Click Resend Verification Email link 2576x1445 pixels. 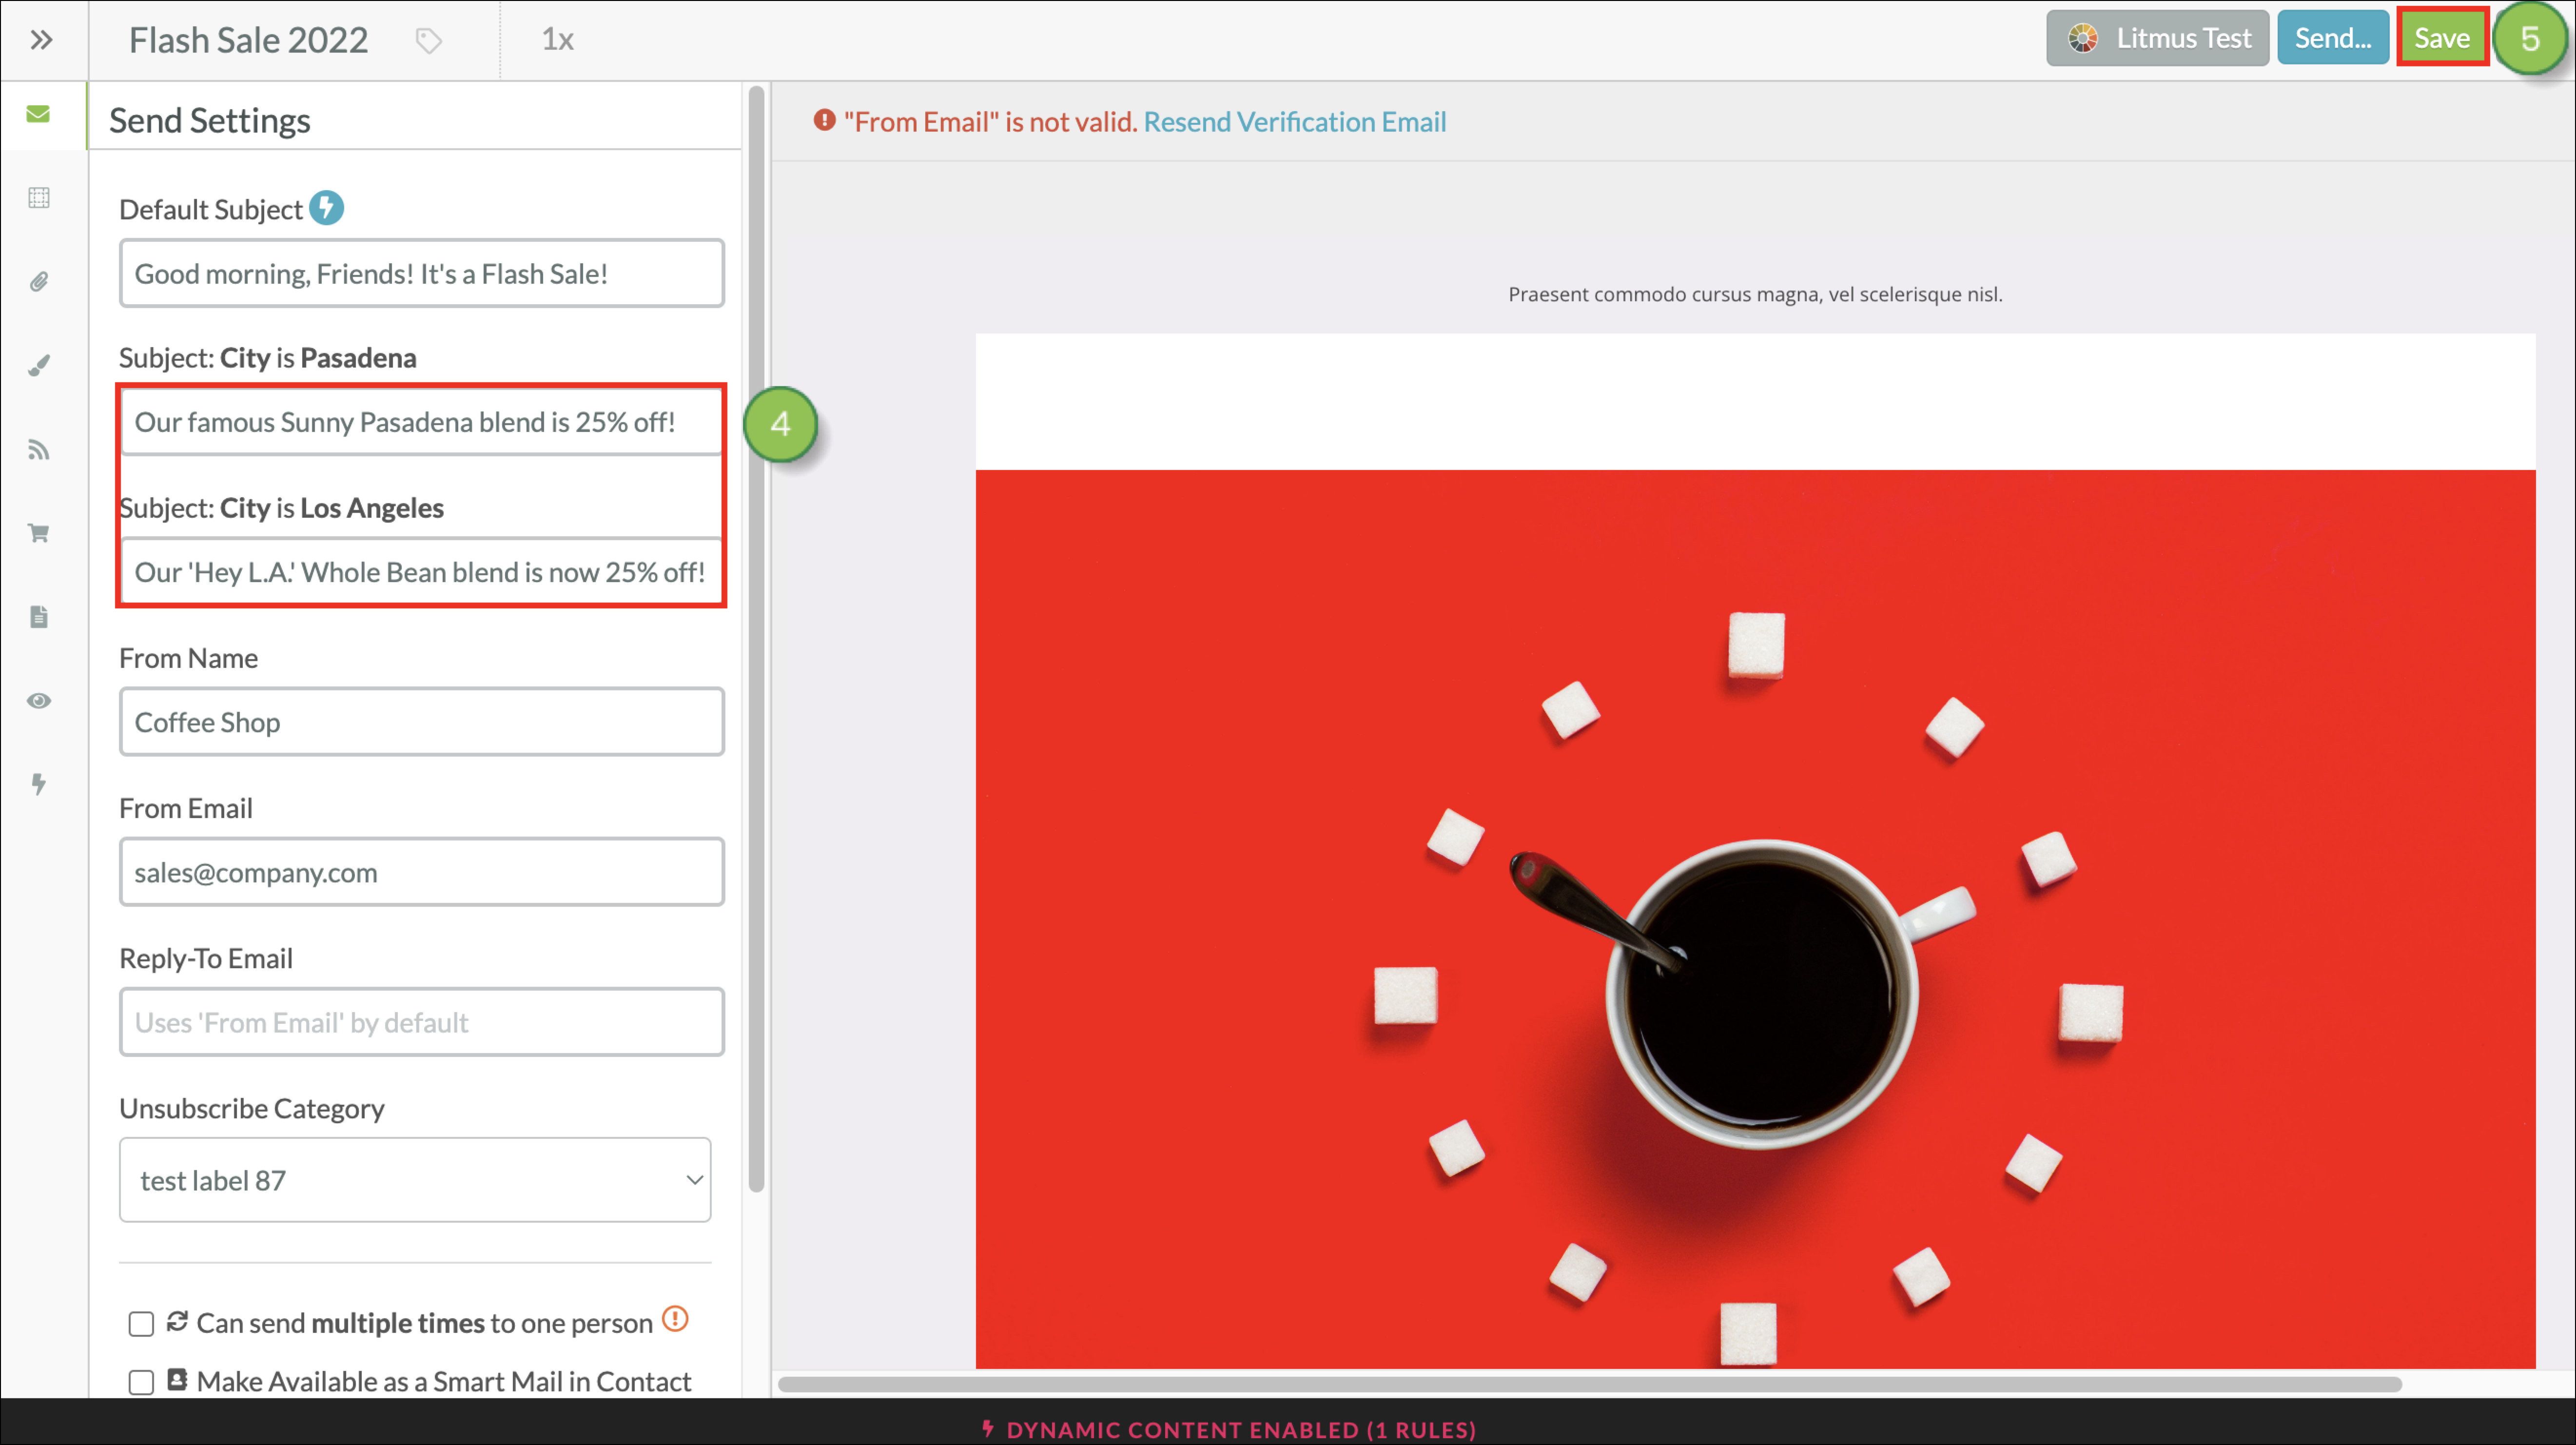tap(1295, 122)
